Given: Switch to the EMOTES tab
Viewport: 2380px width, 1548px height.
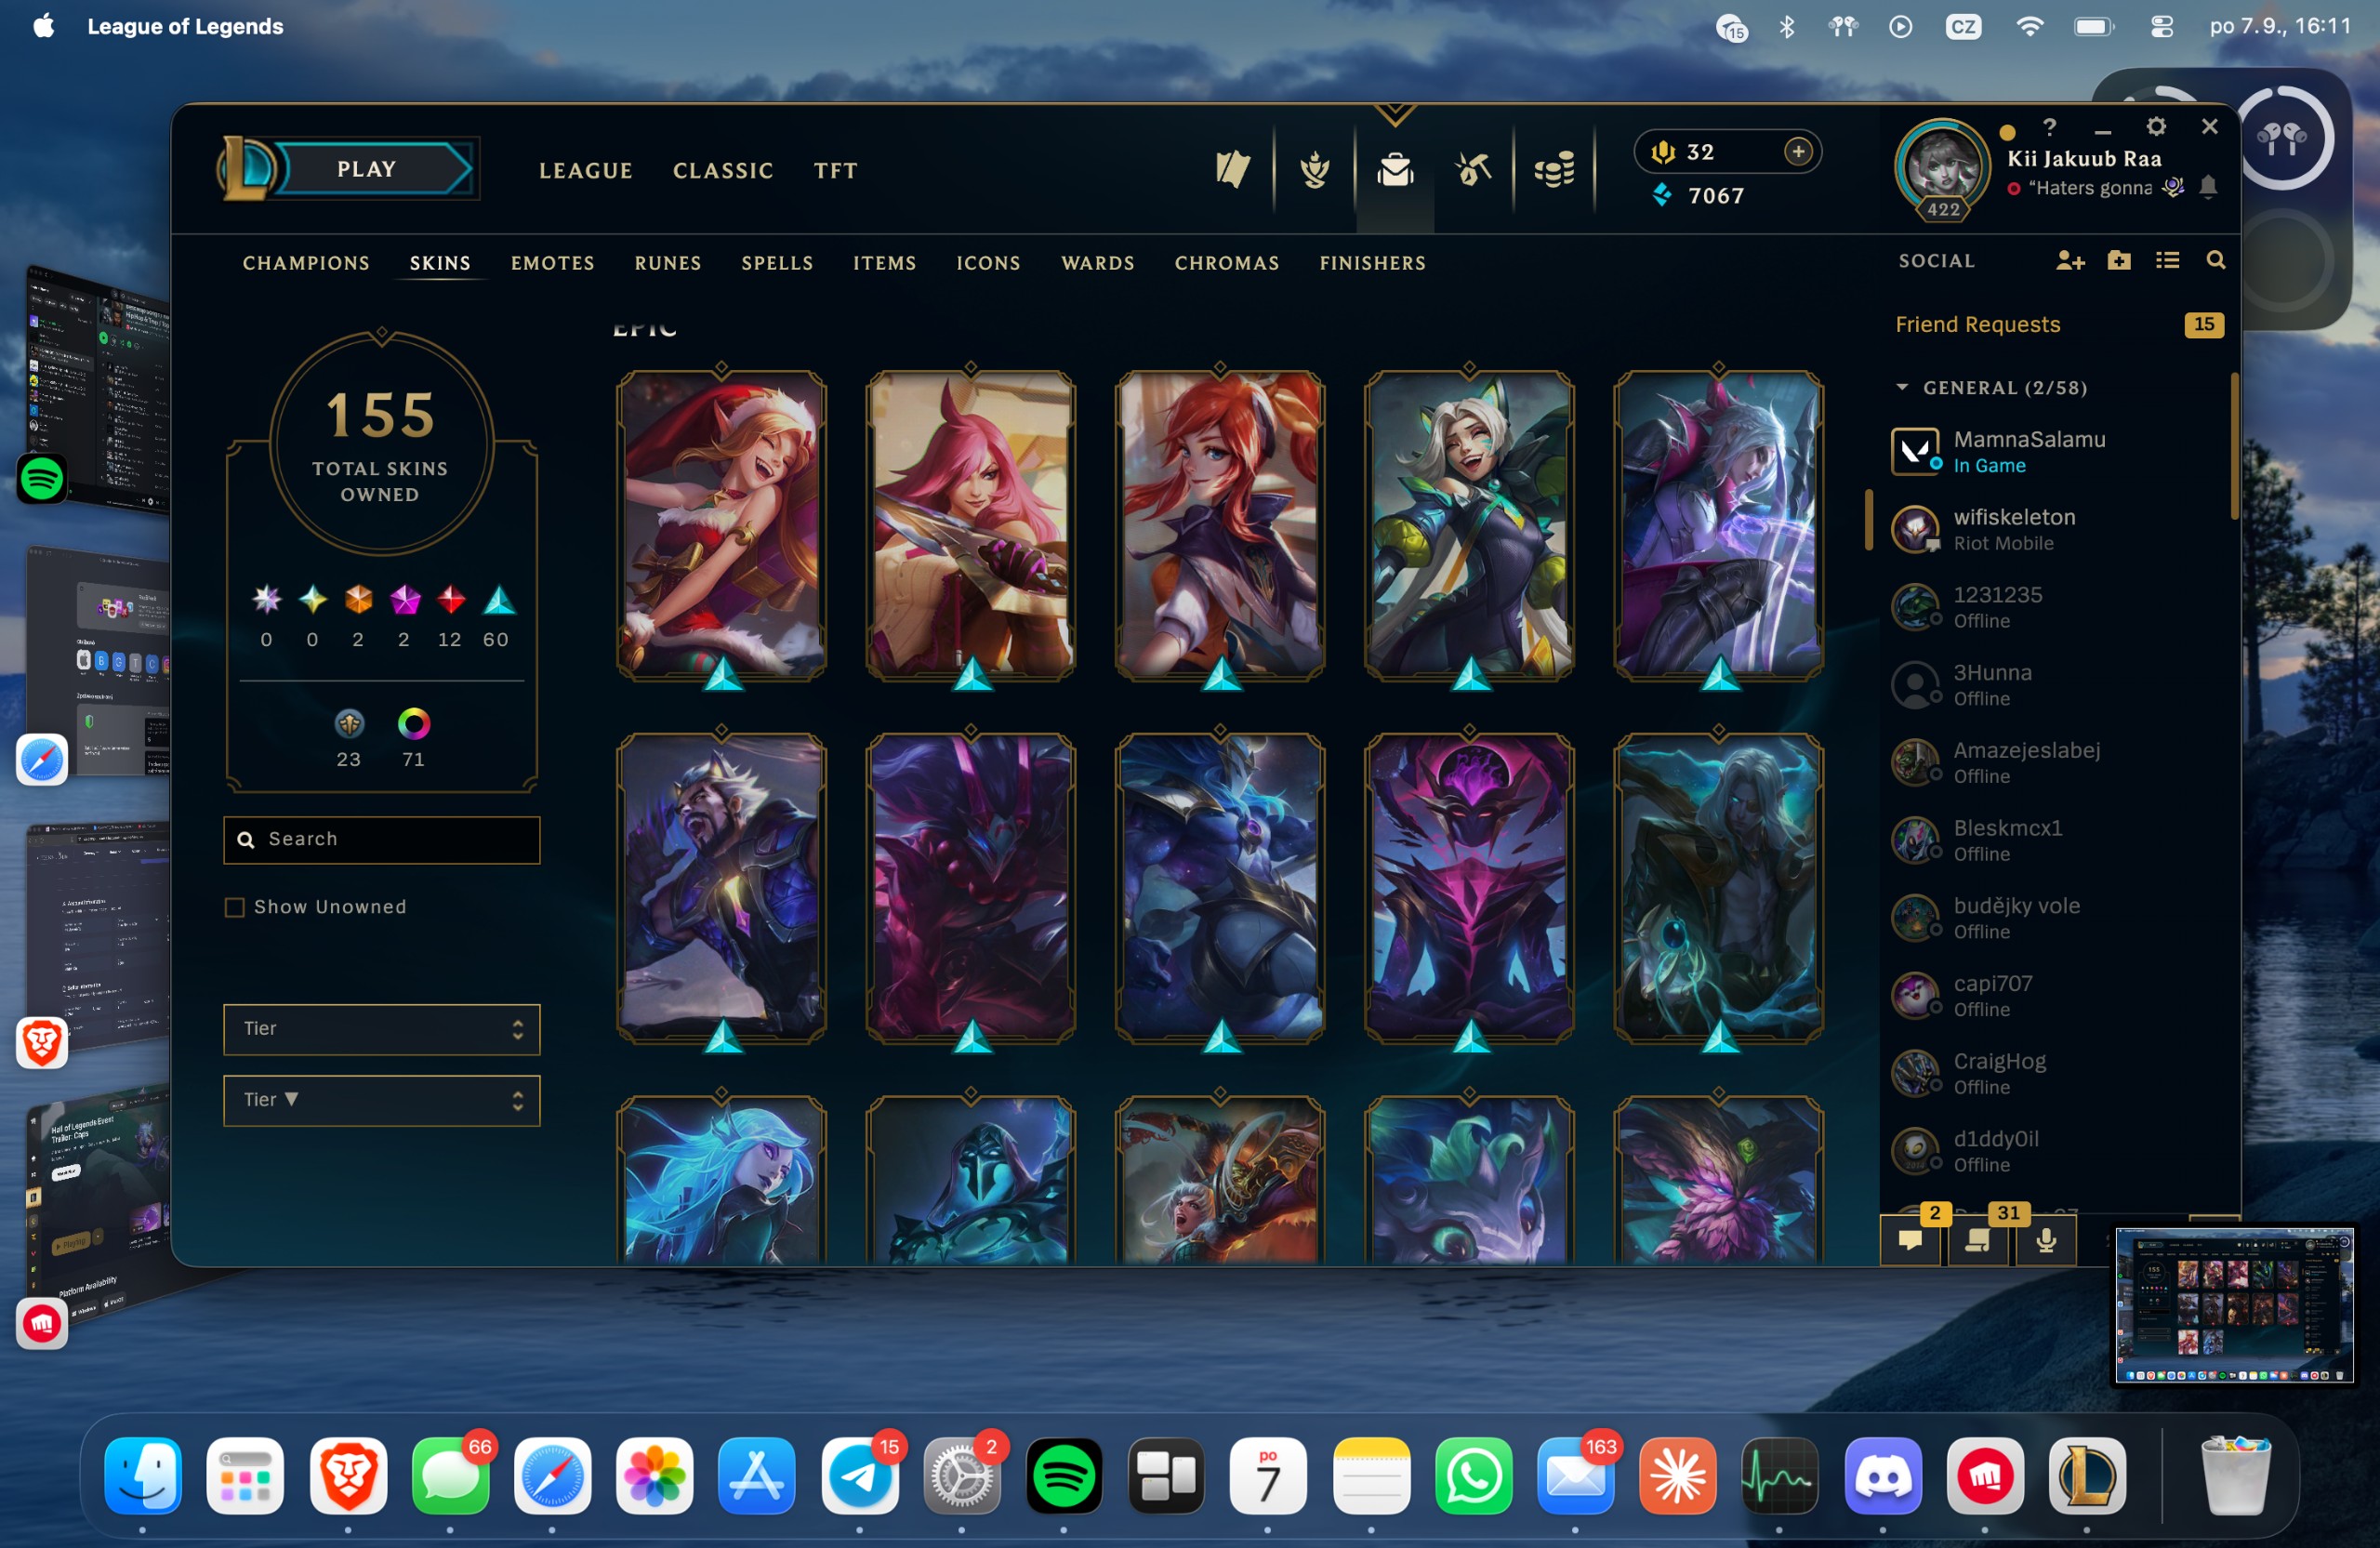Looking at the screenshot, I should point(553,263).
